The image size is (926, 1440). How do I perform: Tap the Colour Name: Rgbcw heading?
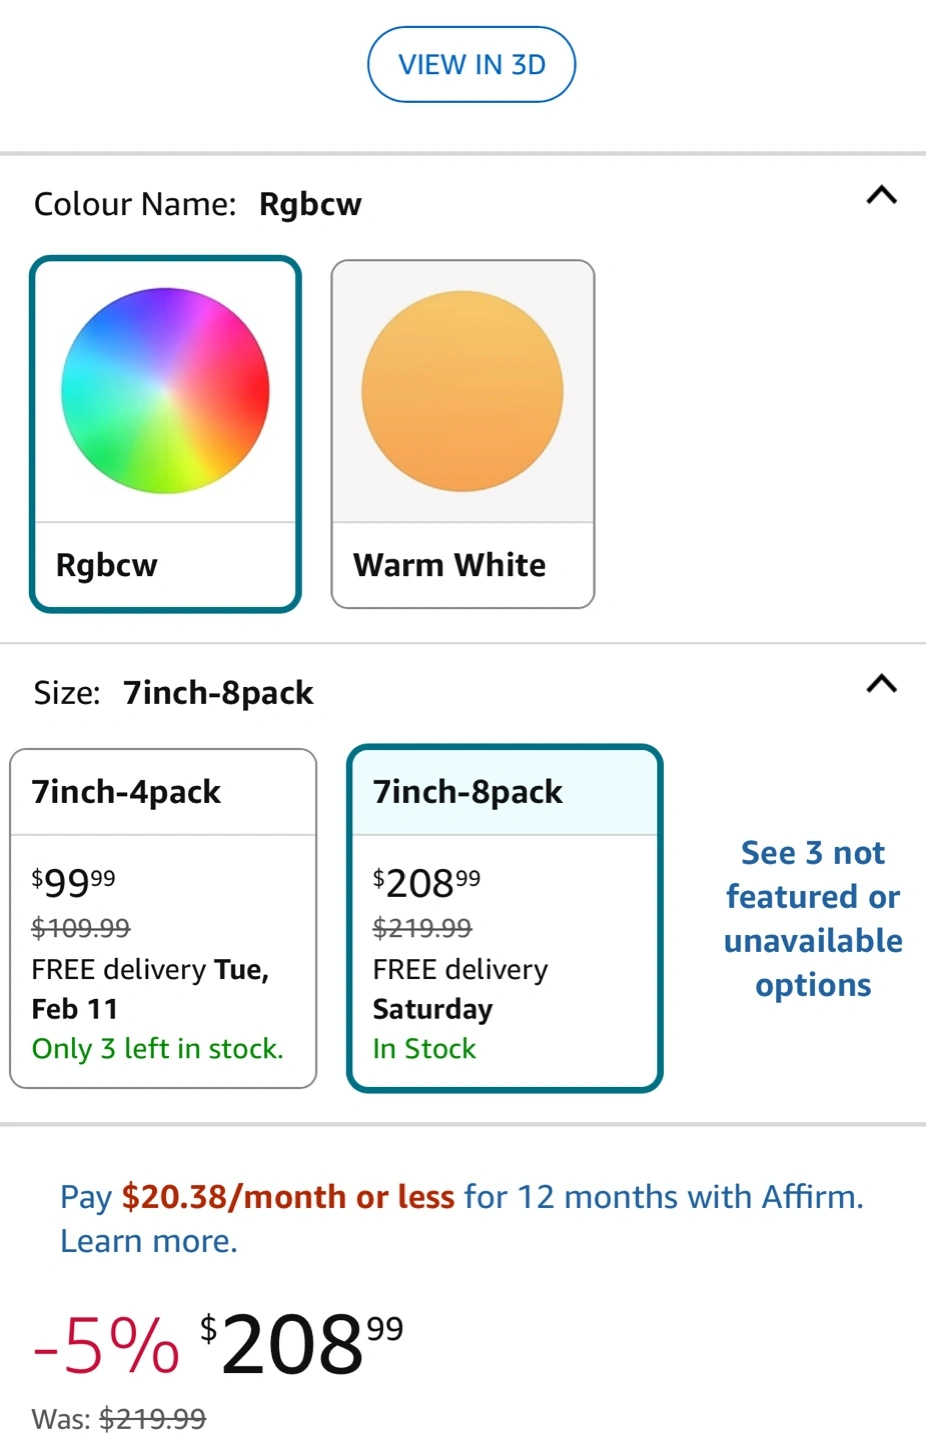pyautogui.click(x=198, y=204)
